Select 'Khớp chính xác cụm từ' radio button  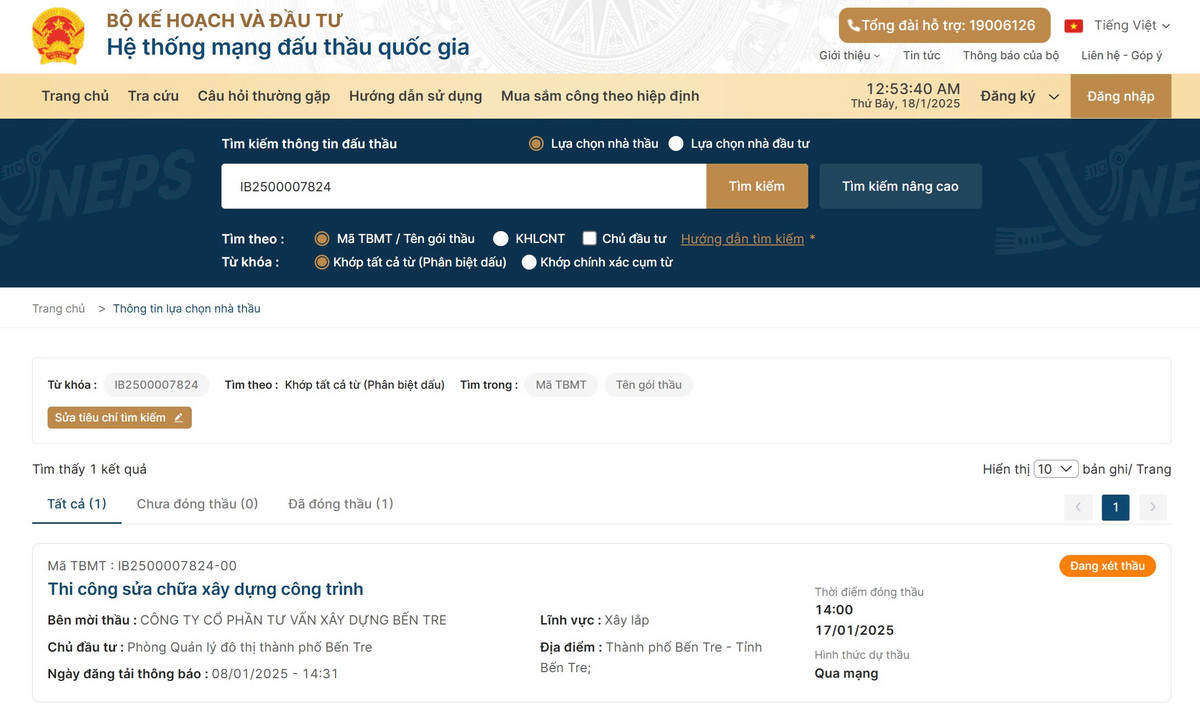[529, 262]
